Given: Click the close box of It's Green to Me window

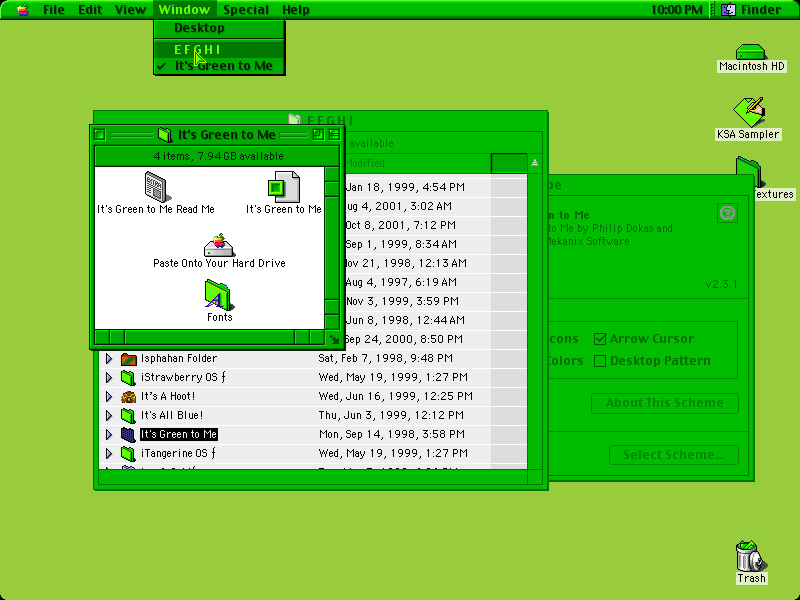Looking at the screenshot, I should pos(100,134).
